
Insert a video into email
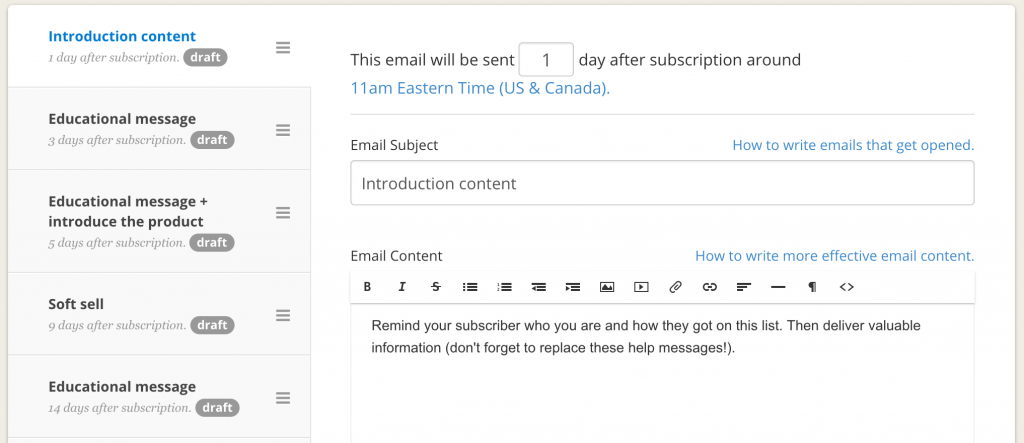641,287
